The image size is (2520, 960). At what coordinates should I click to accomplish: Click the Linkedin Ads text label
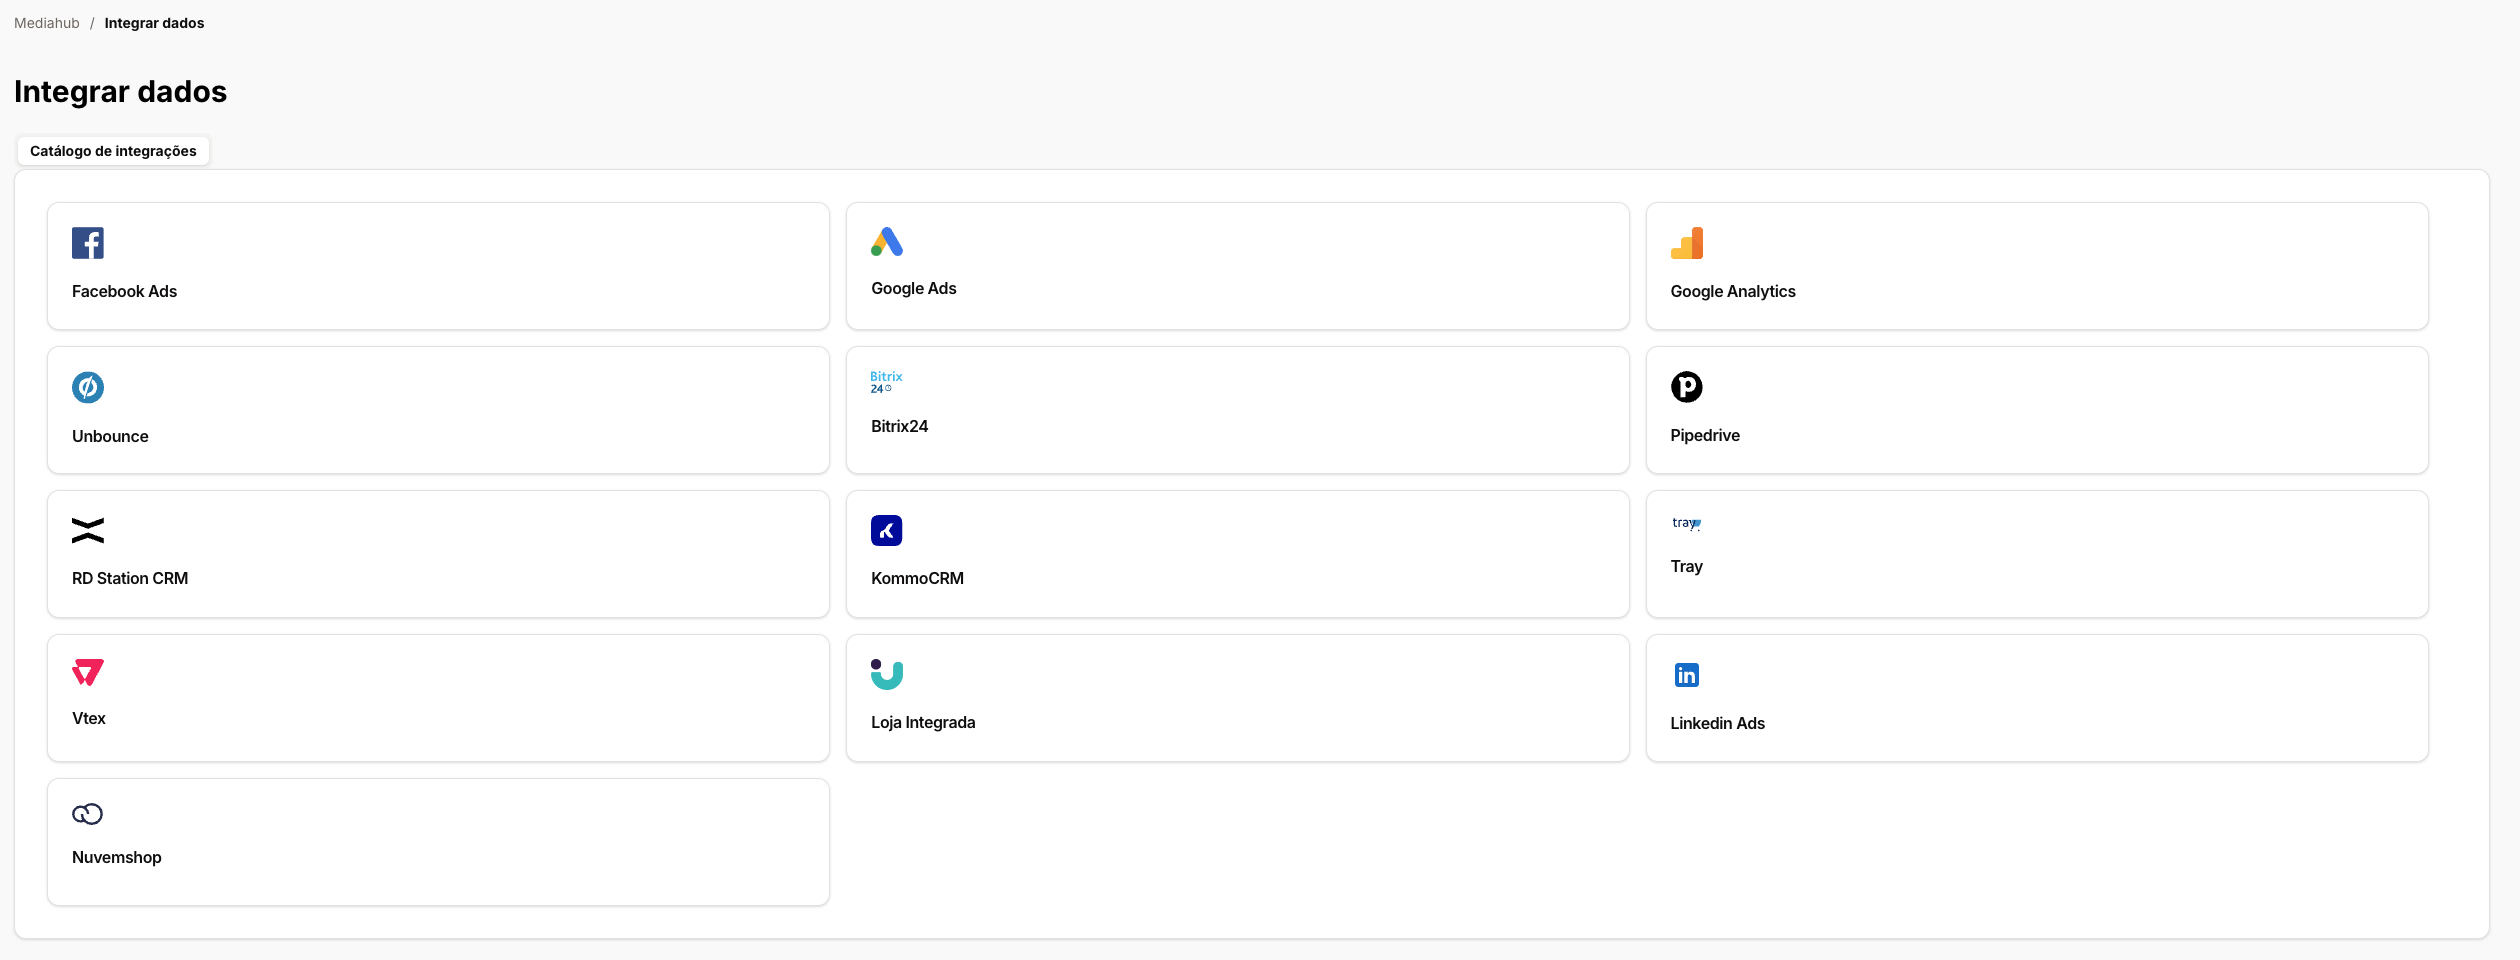tap(1717, 723)
